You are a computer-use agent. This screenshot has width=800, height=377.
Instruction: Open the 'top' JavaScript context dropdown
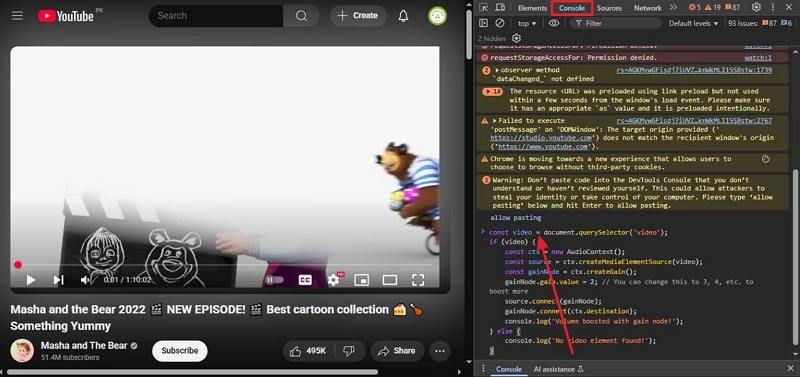click(527, 23)
